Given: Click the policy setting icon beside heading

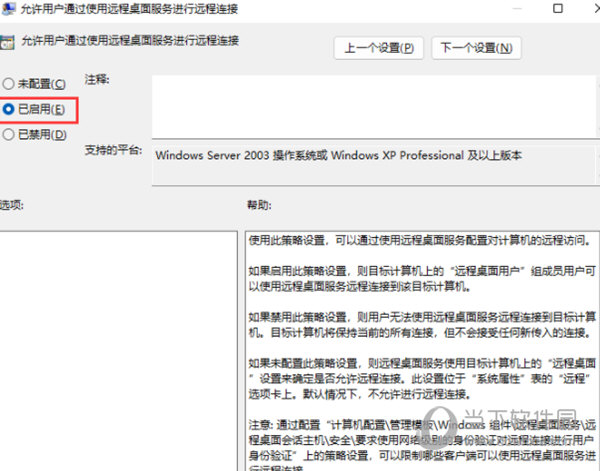Looking at the screenshot, I should (x=7, y=42).
